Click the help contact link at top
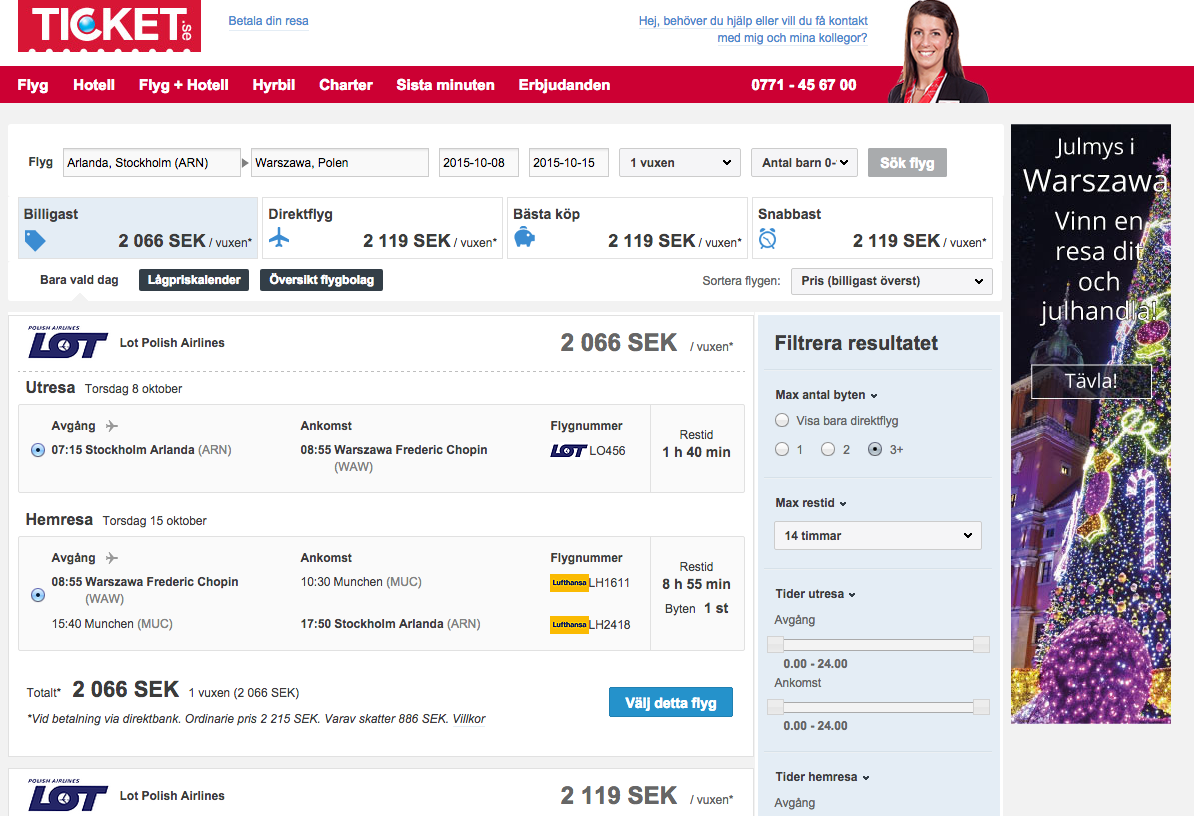This screenshot has height=816, width=1194. 753,30
